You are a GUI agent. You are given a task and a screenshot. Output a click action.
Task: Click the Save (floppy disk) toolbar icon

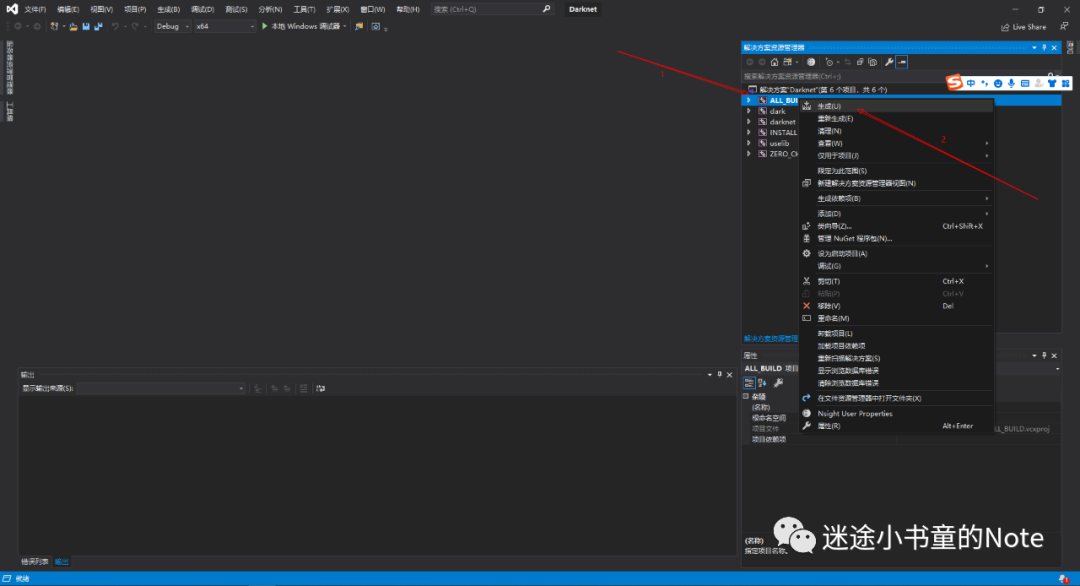(86, 26)
